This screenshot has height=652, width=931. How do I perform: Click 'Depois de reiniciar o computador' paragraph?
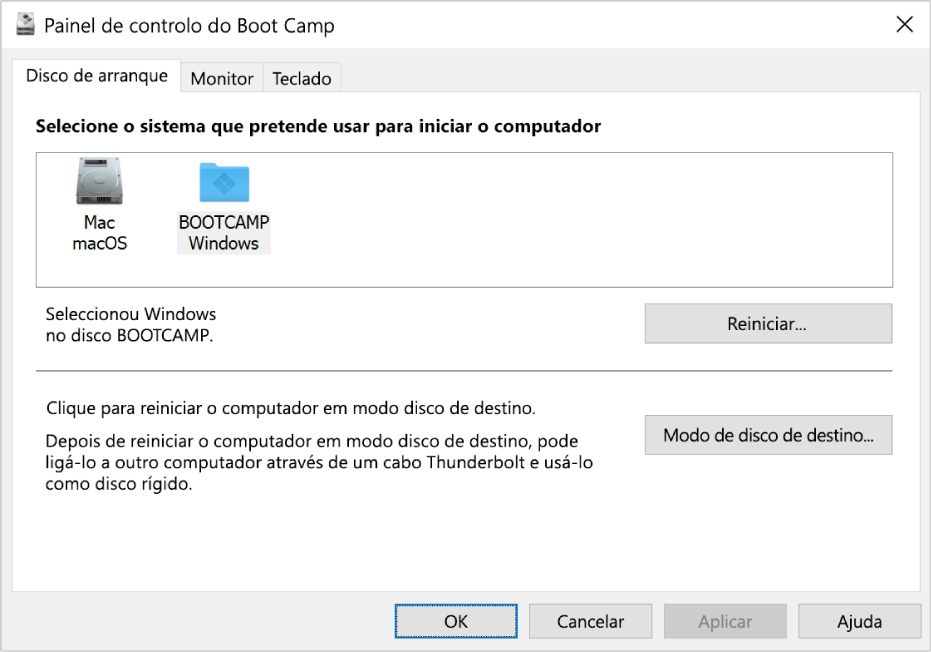319,463
